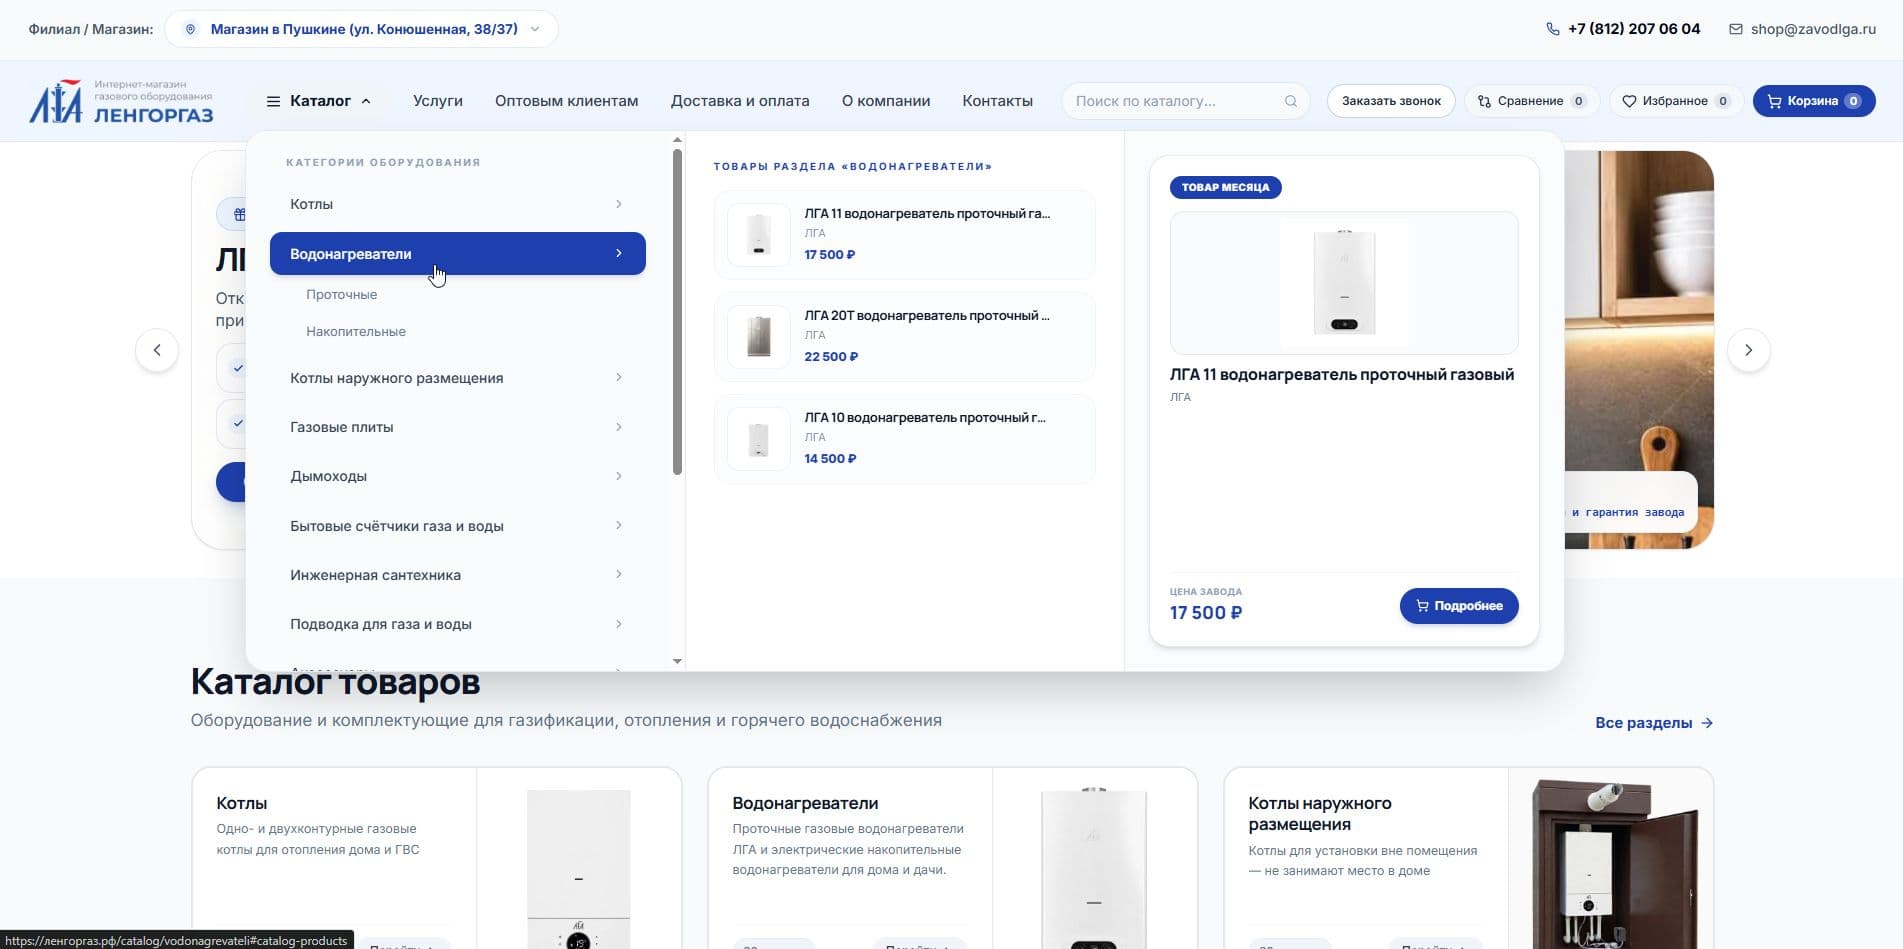Open Оптовым клиентам page

(x=566, y=101)
